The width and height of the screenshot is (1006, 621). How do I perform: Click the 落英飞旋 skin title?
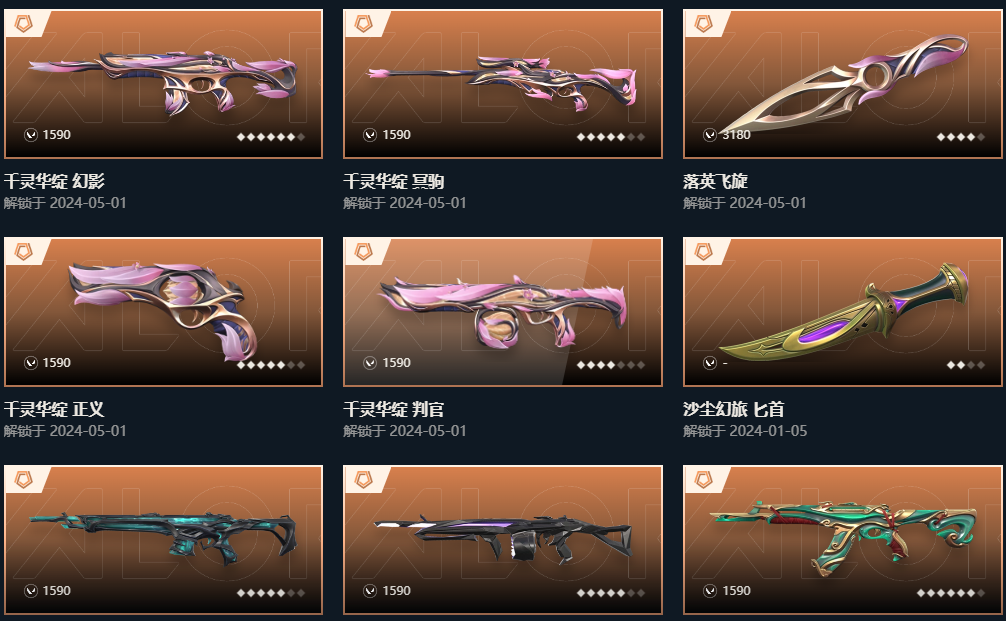coord(715,182)
